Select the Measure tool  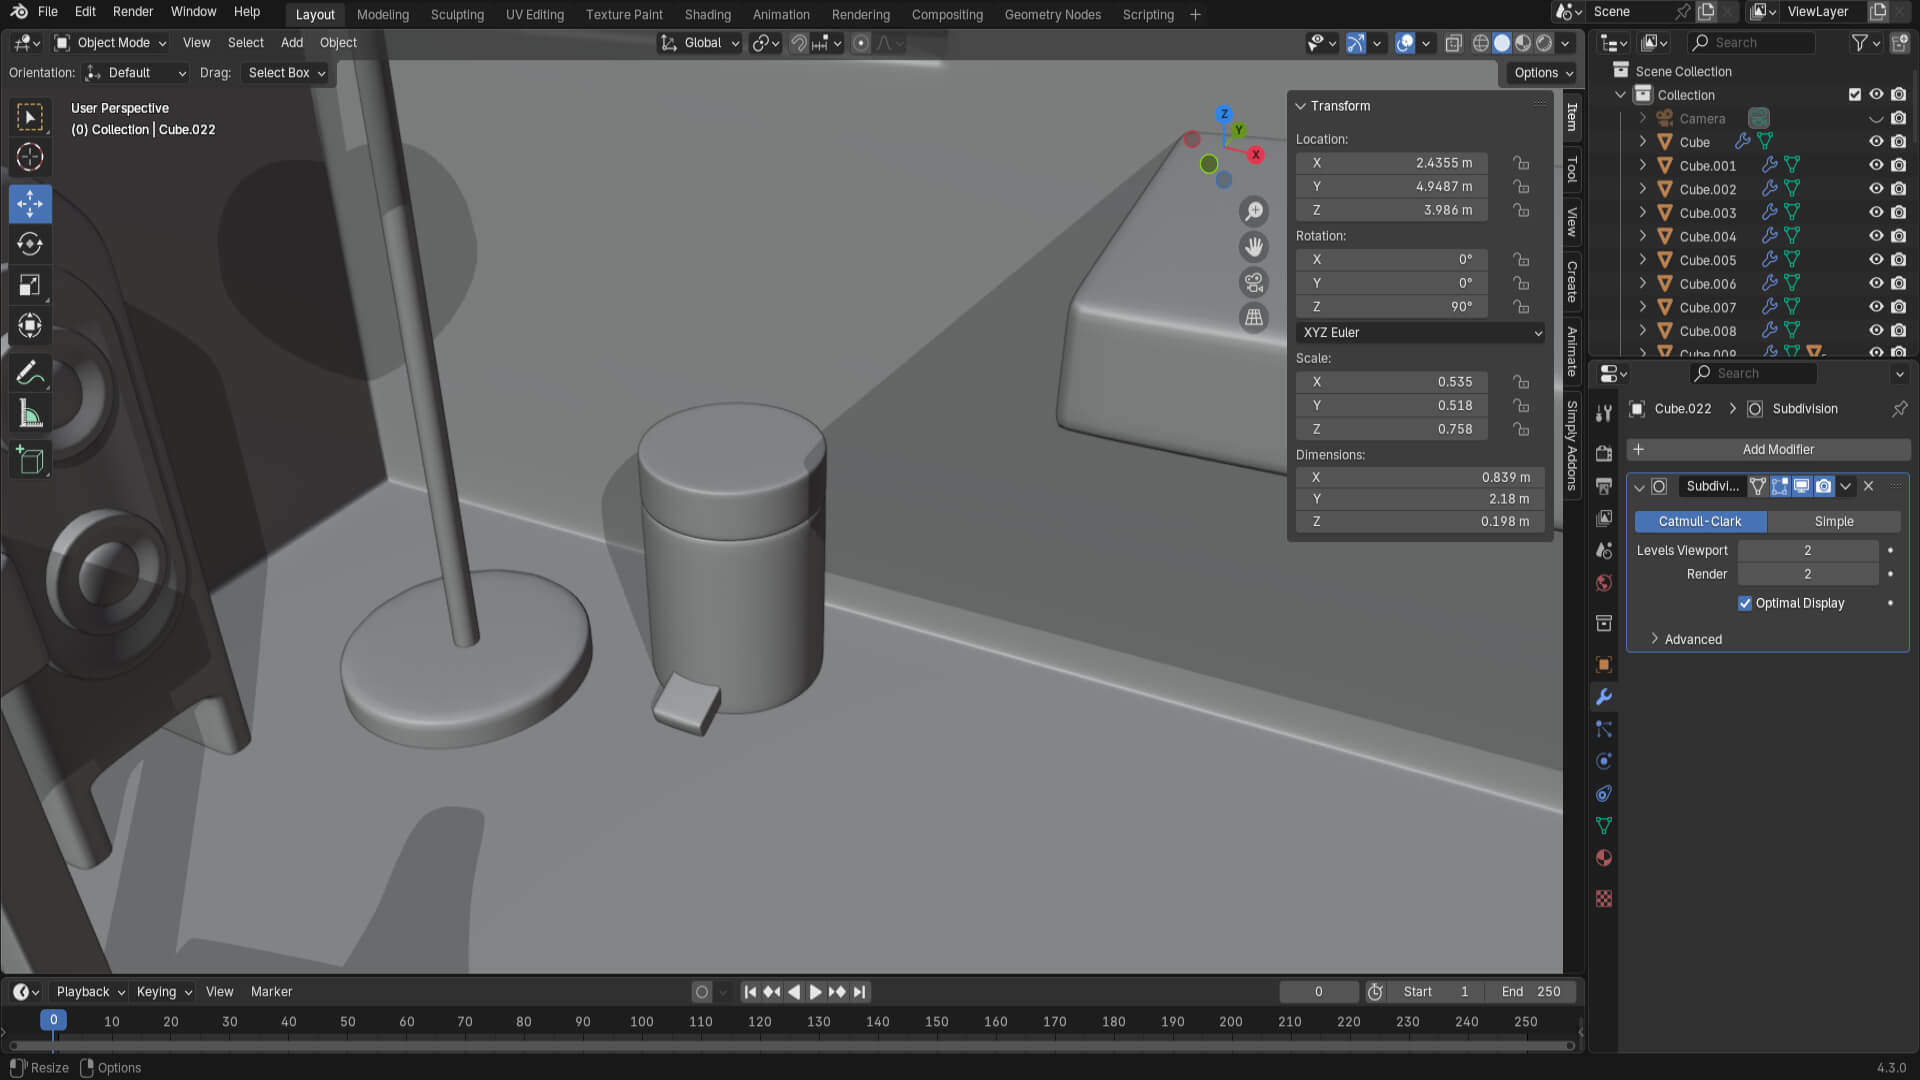click(30, 414)
